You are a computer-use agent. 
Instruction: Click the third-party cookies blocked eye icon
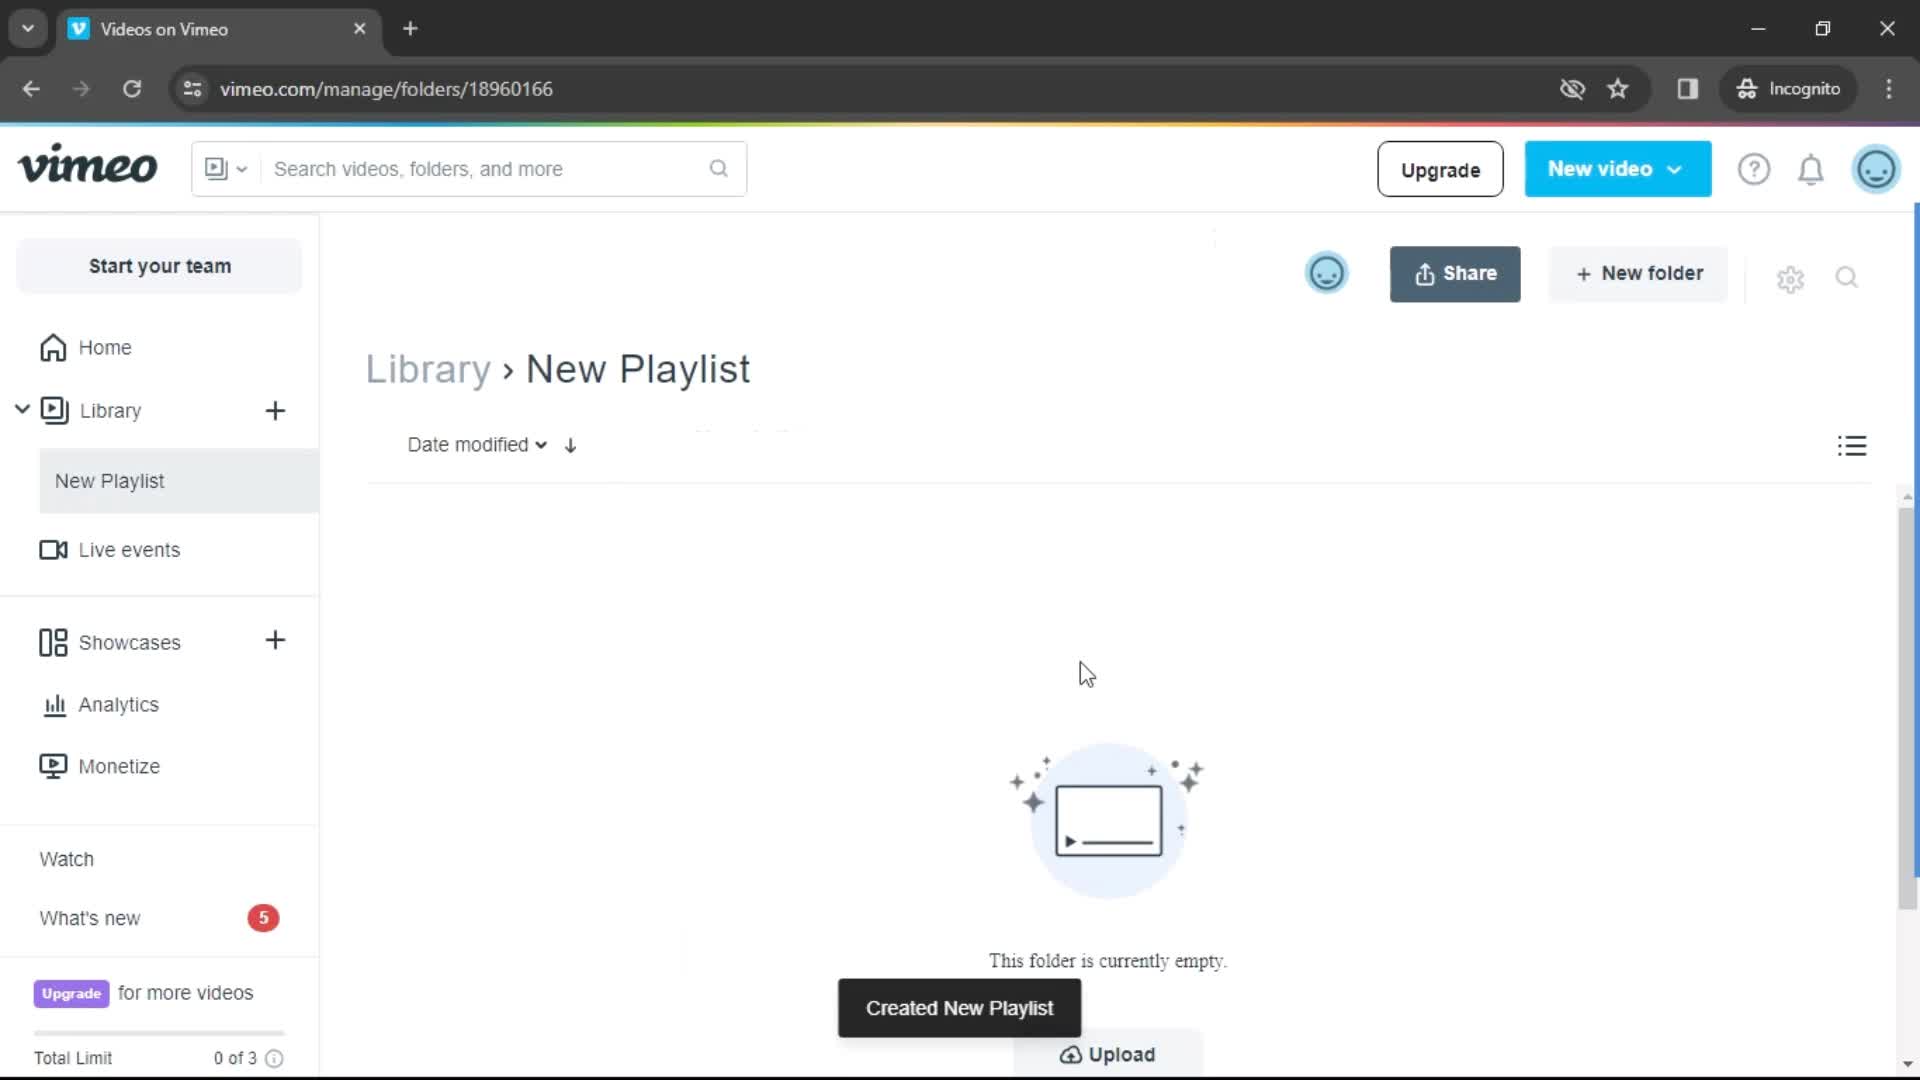point(1572,89)
